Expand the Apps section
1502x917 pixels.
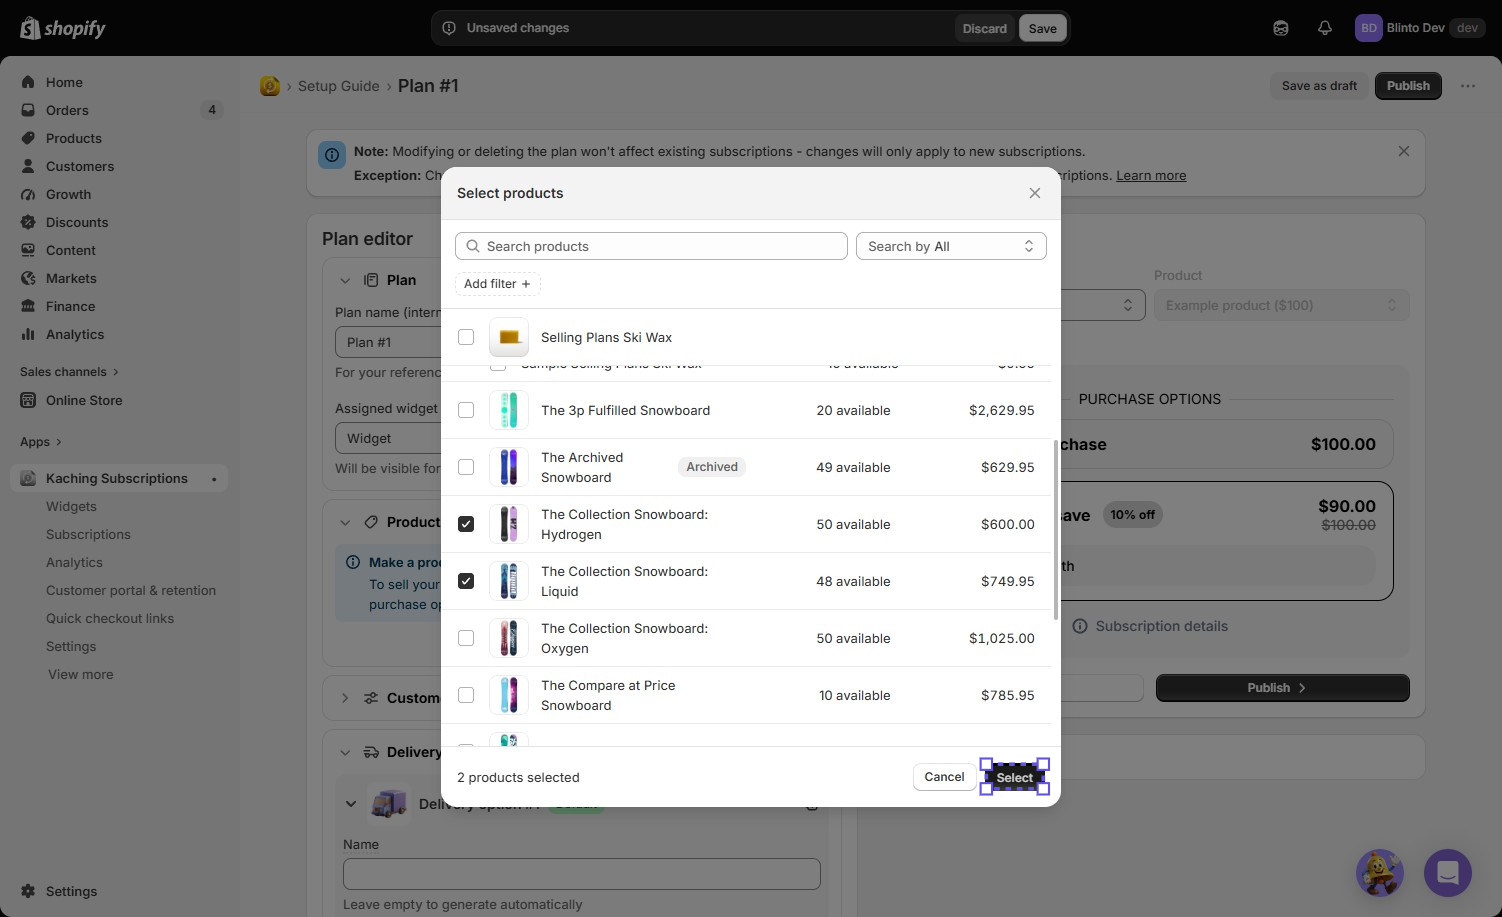(41, 442)
